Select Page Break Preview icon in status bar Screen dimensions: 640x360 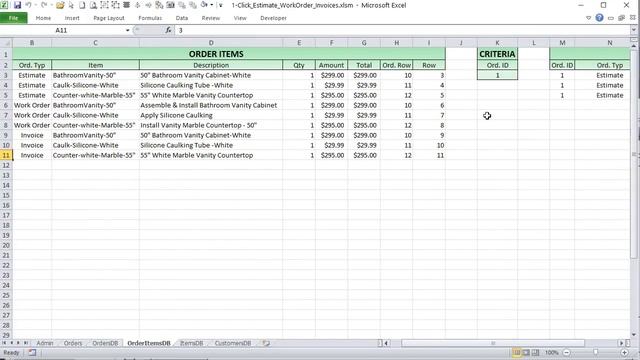[x=536, y=352]
